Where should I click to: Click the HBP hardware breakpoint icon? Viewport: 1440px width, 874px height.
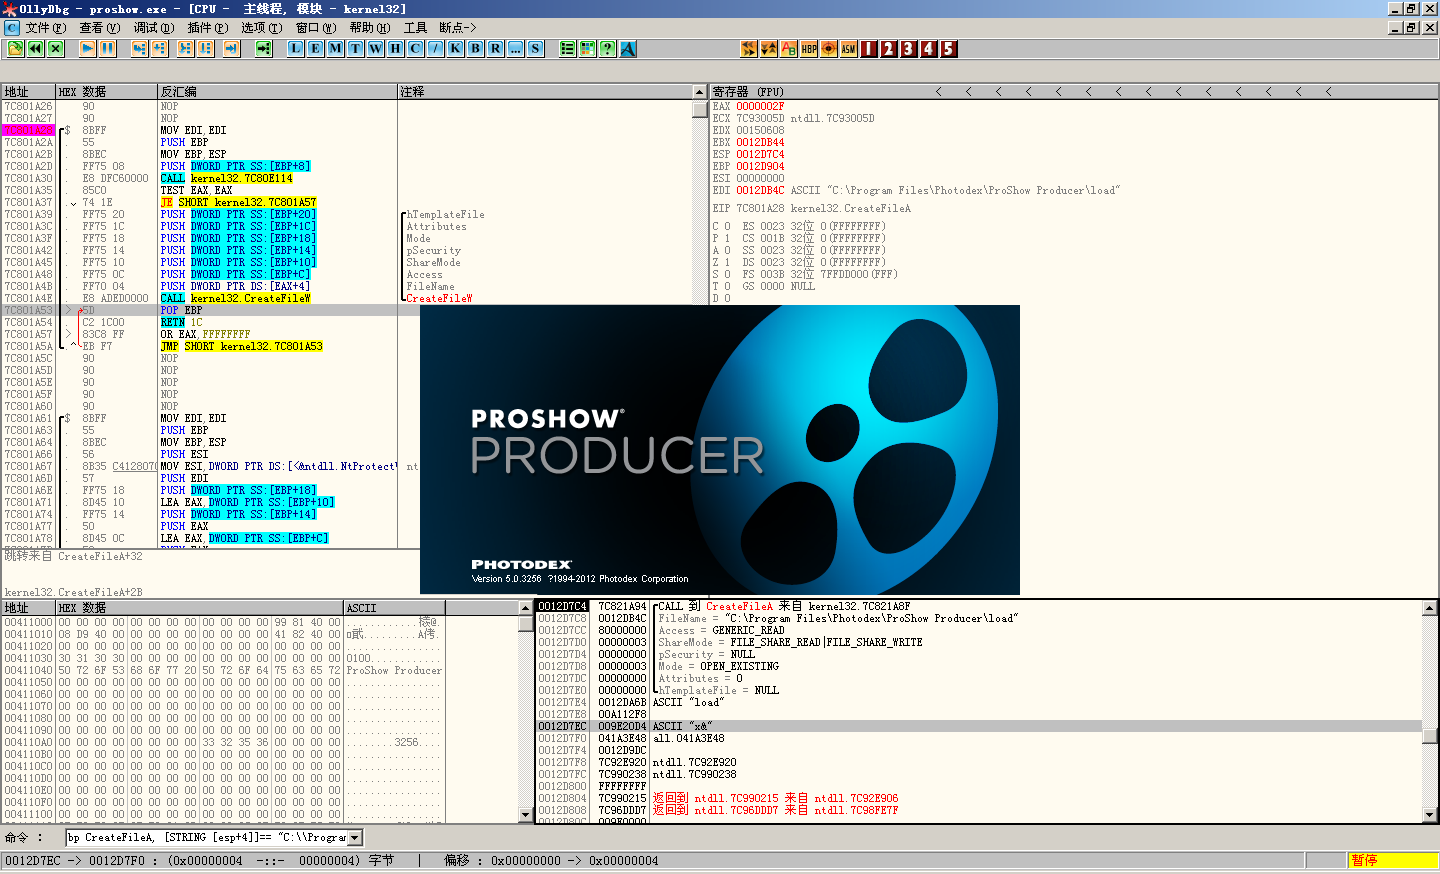click(809, 48)
